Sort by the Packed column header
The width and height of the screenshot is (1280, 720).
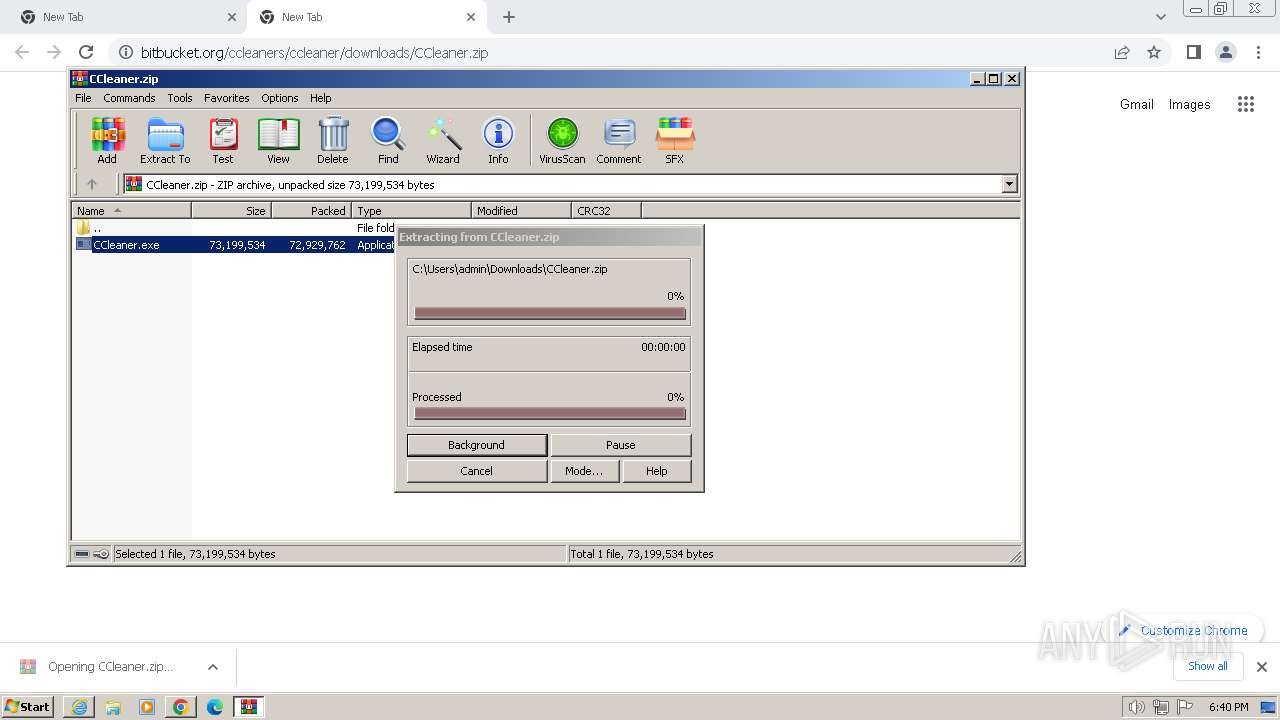pyautogui.click(x=312, y=210)
